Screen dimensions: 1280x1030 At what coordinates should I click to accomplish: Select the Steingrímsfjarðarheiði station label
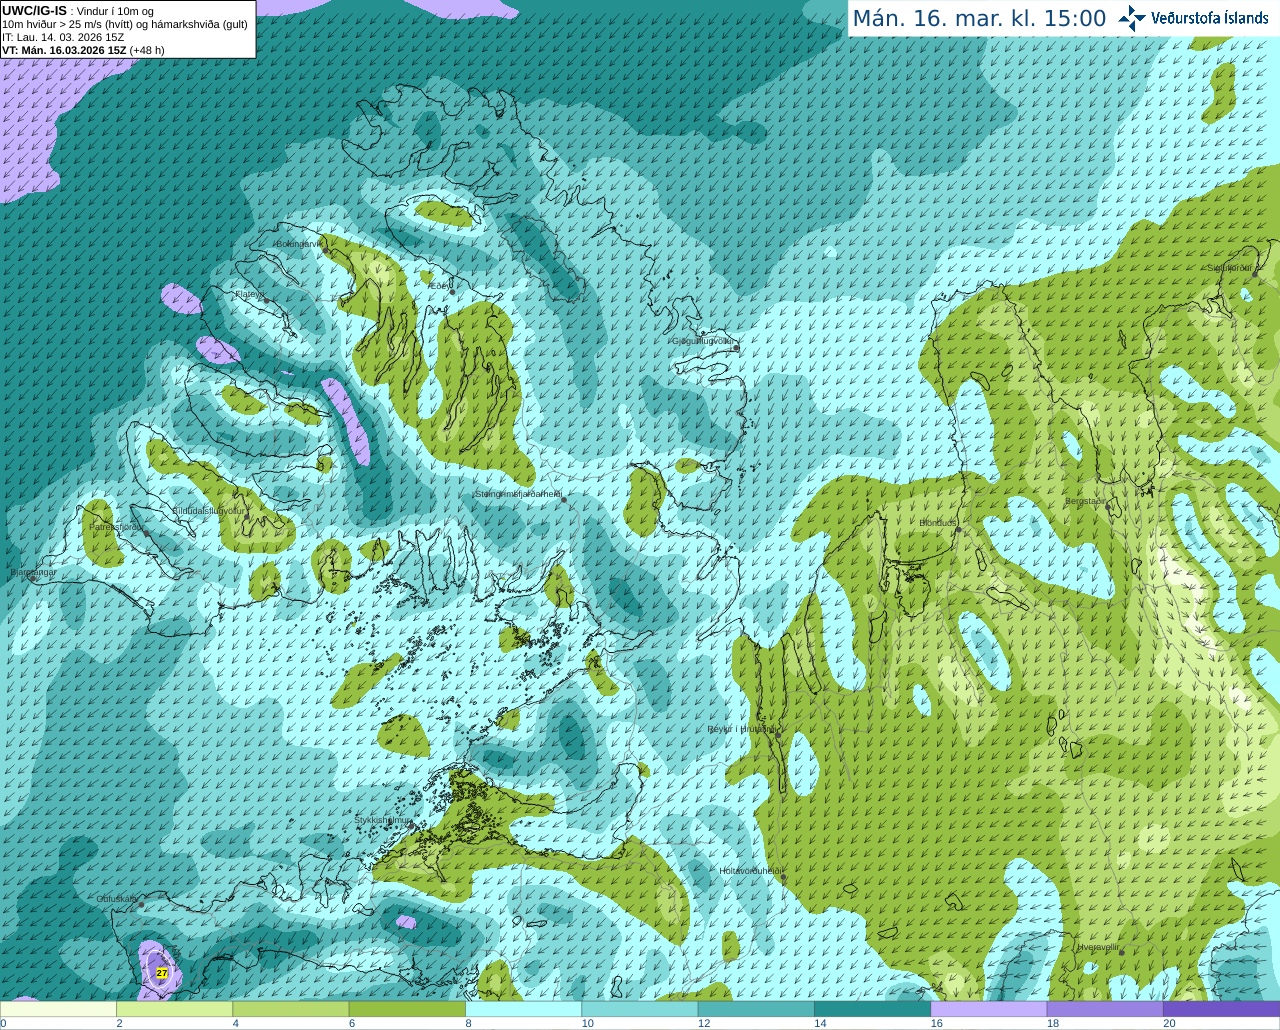click(x=518, y=494)
